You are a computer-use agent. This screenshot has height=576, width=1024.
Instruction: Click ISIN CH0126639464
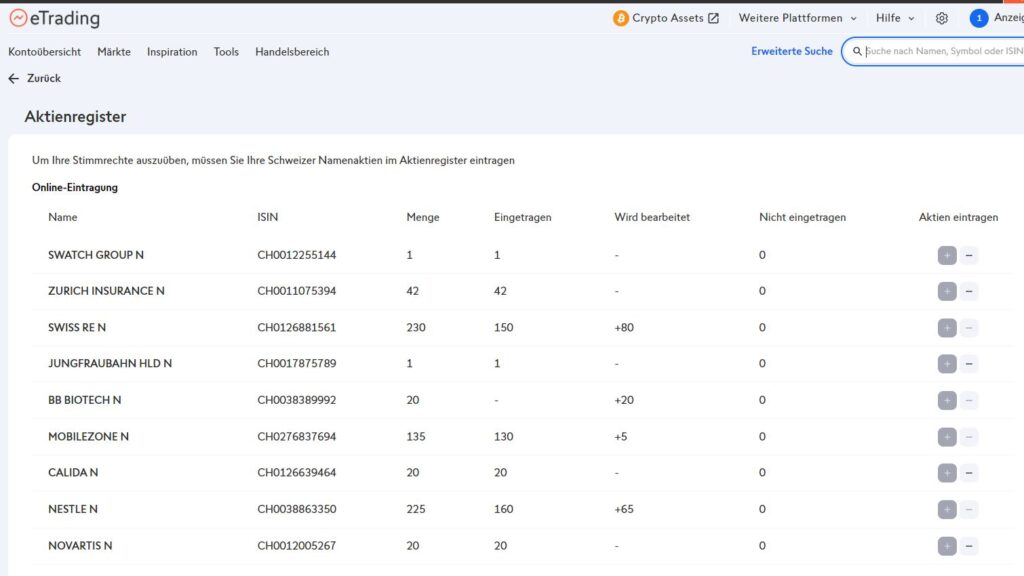click(x=296, y=473)
